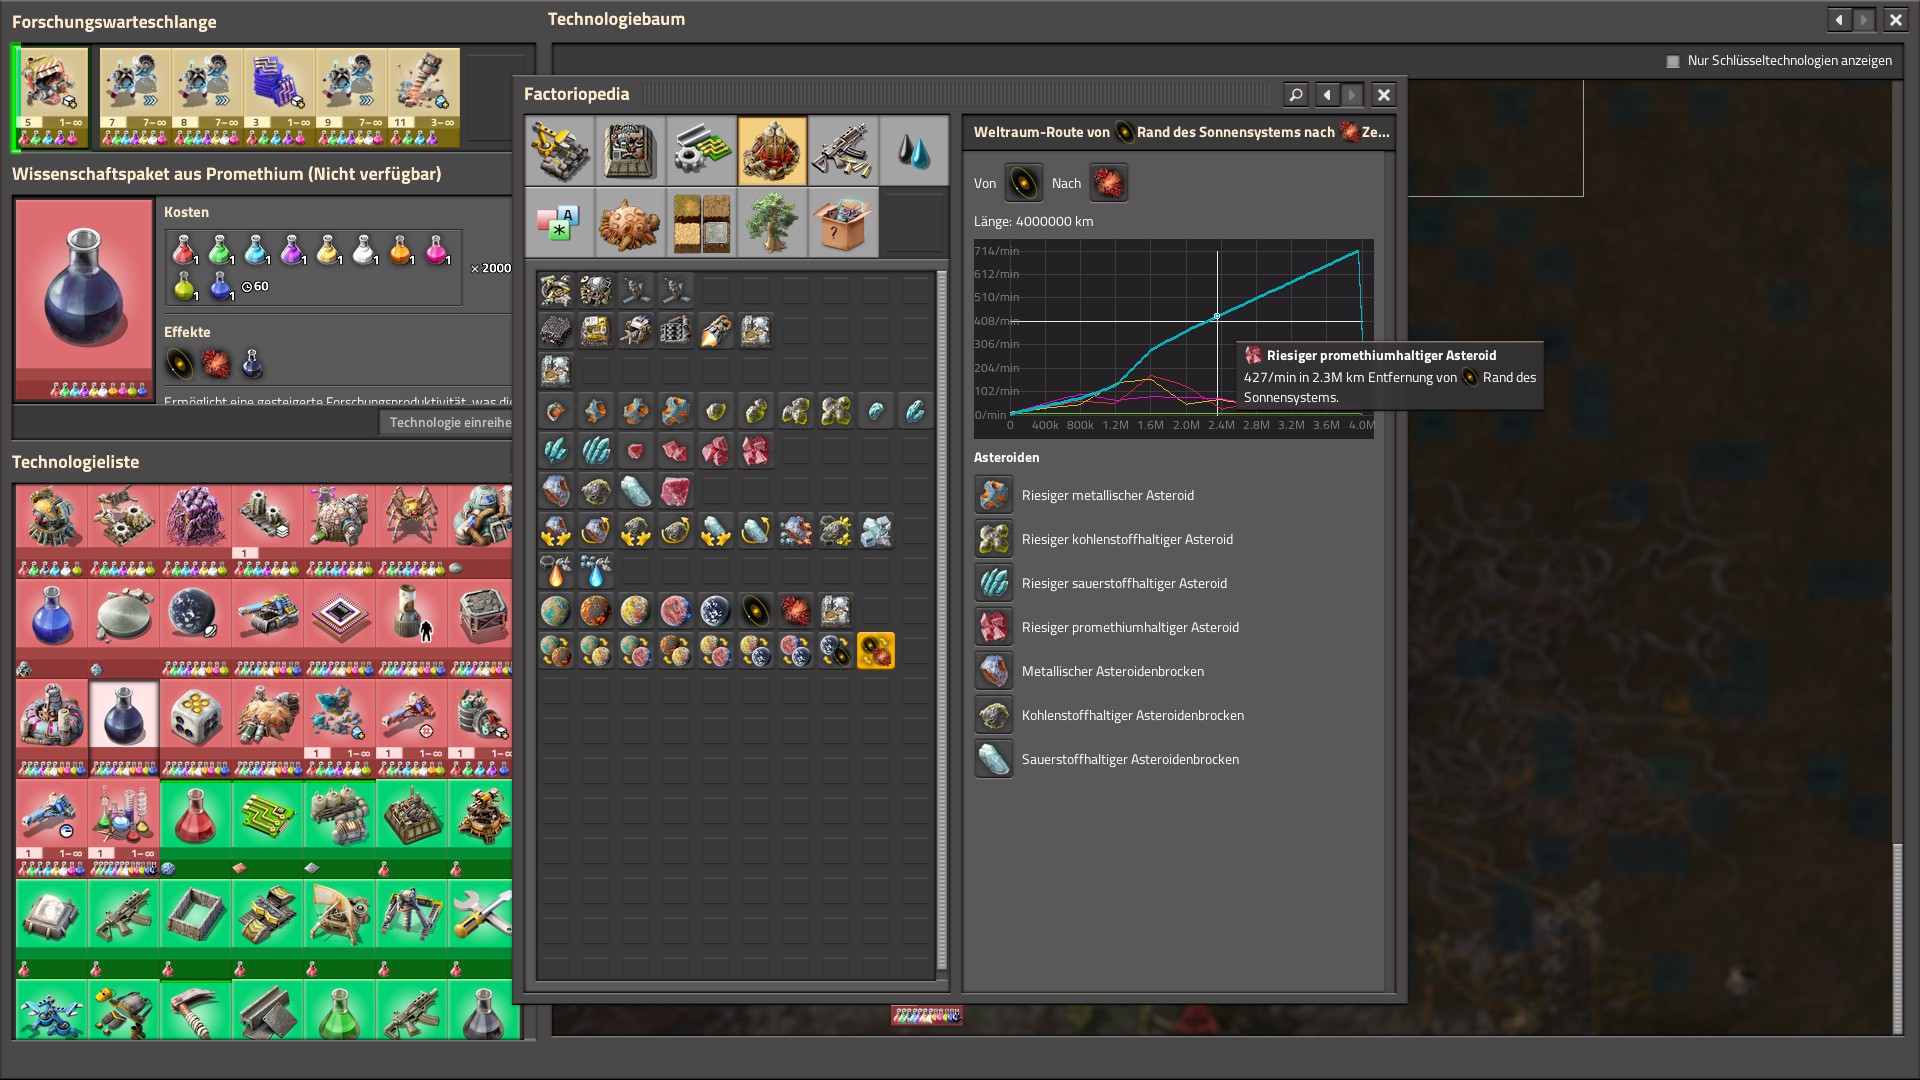Click the Shattered planet effect icon under Effekte
This screenshot has height=1080, width=1920.
tap(216, 364)
